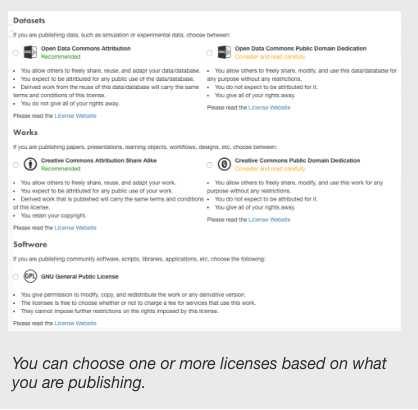Image resolution: width=418 pixels, height=410 pixels.
Task: Visit License Website link for Share Alike
Action: click(x=75, y=228)
